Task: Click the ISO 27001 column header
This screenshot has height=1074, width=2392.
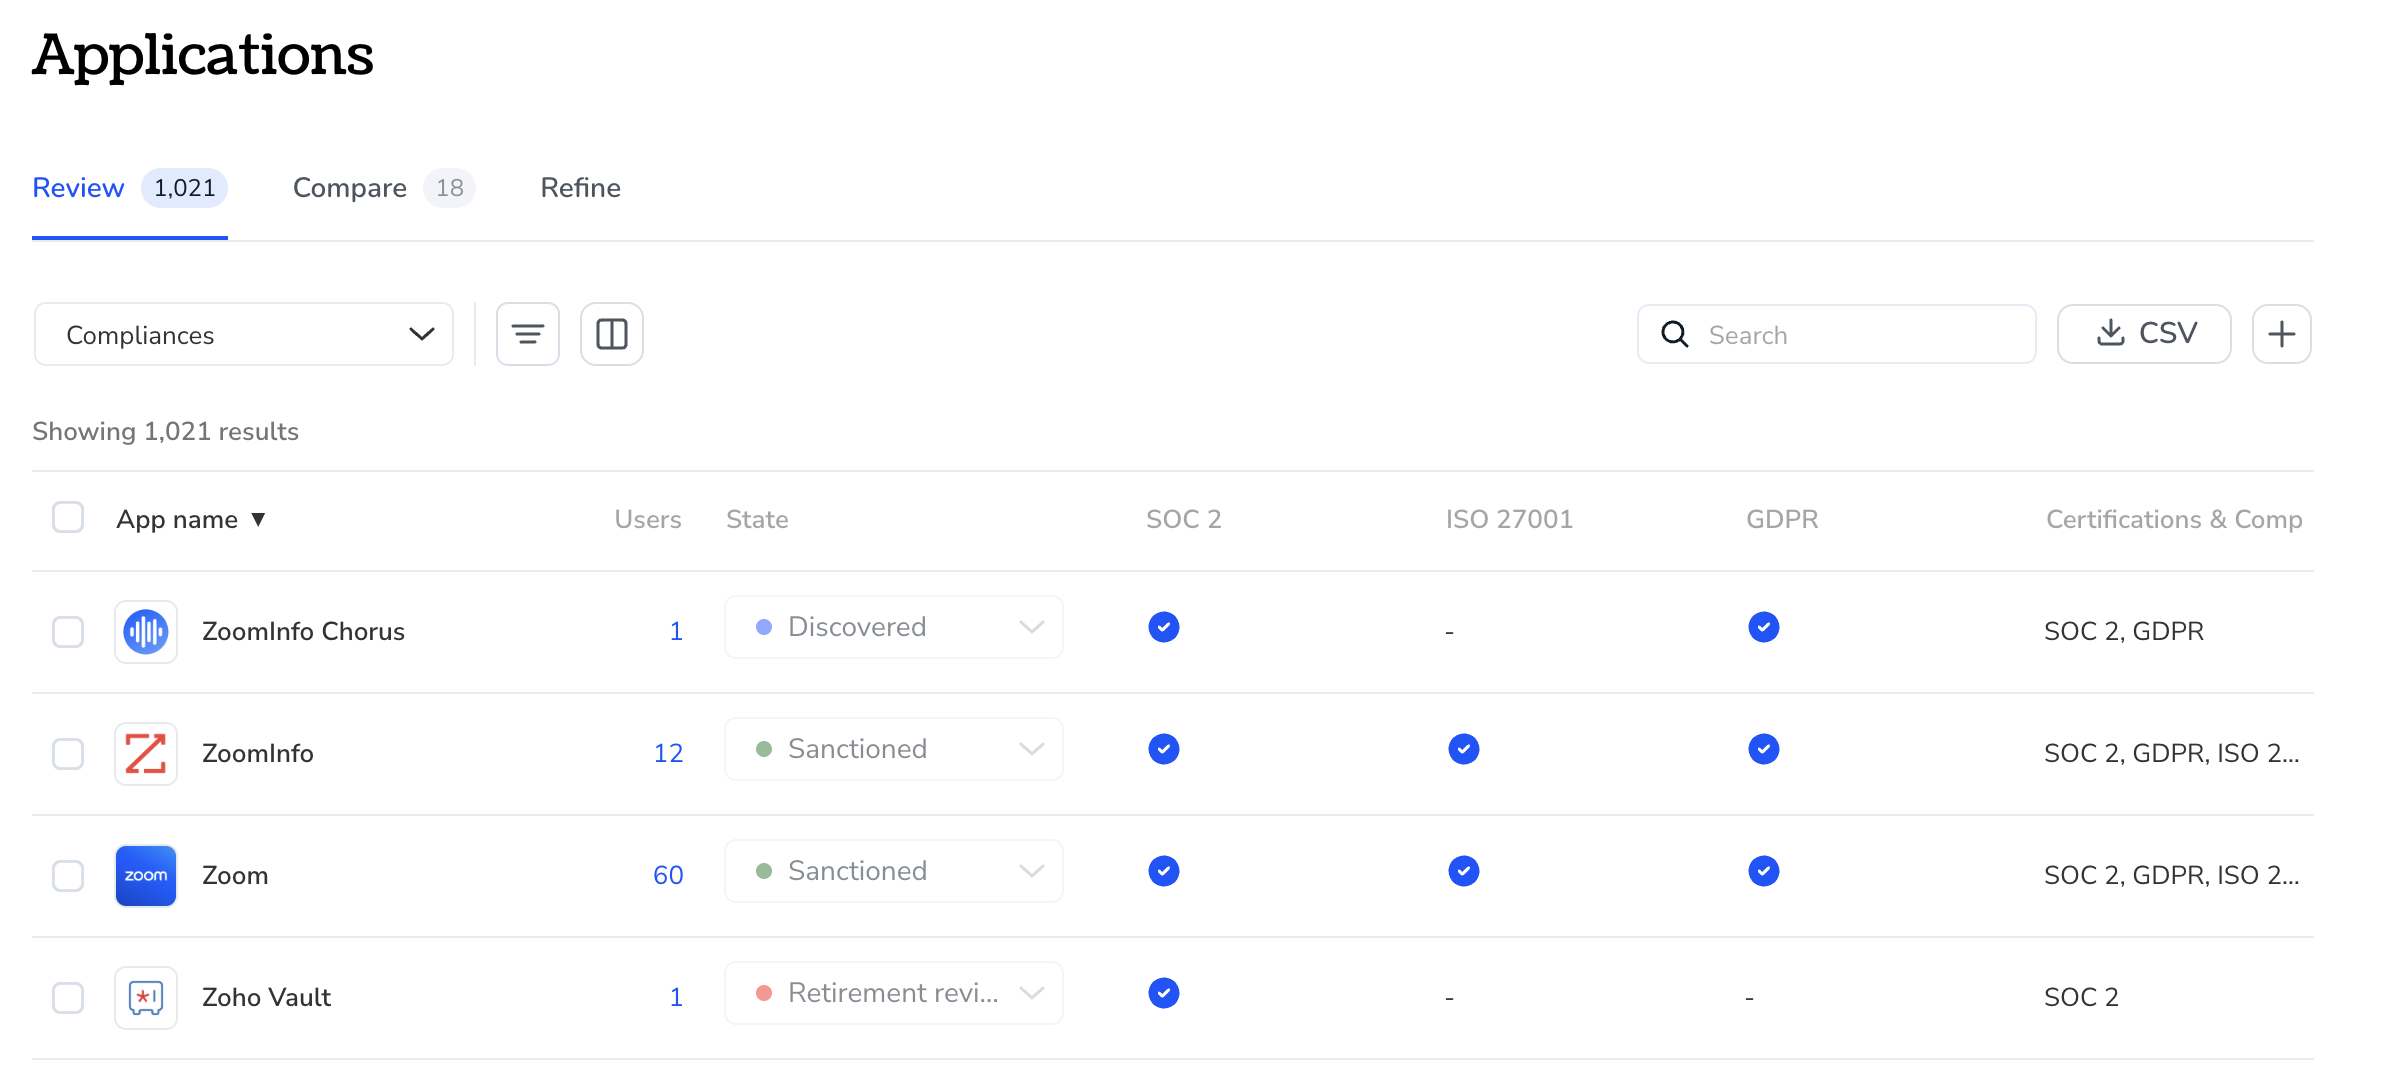Action: (x=1509, y=519)
